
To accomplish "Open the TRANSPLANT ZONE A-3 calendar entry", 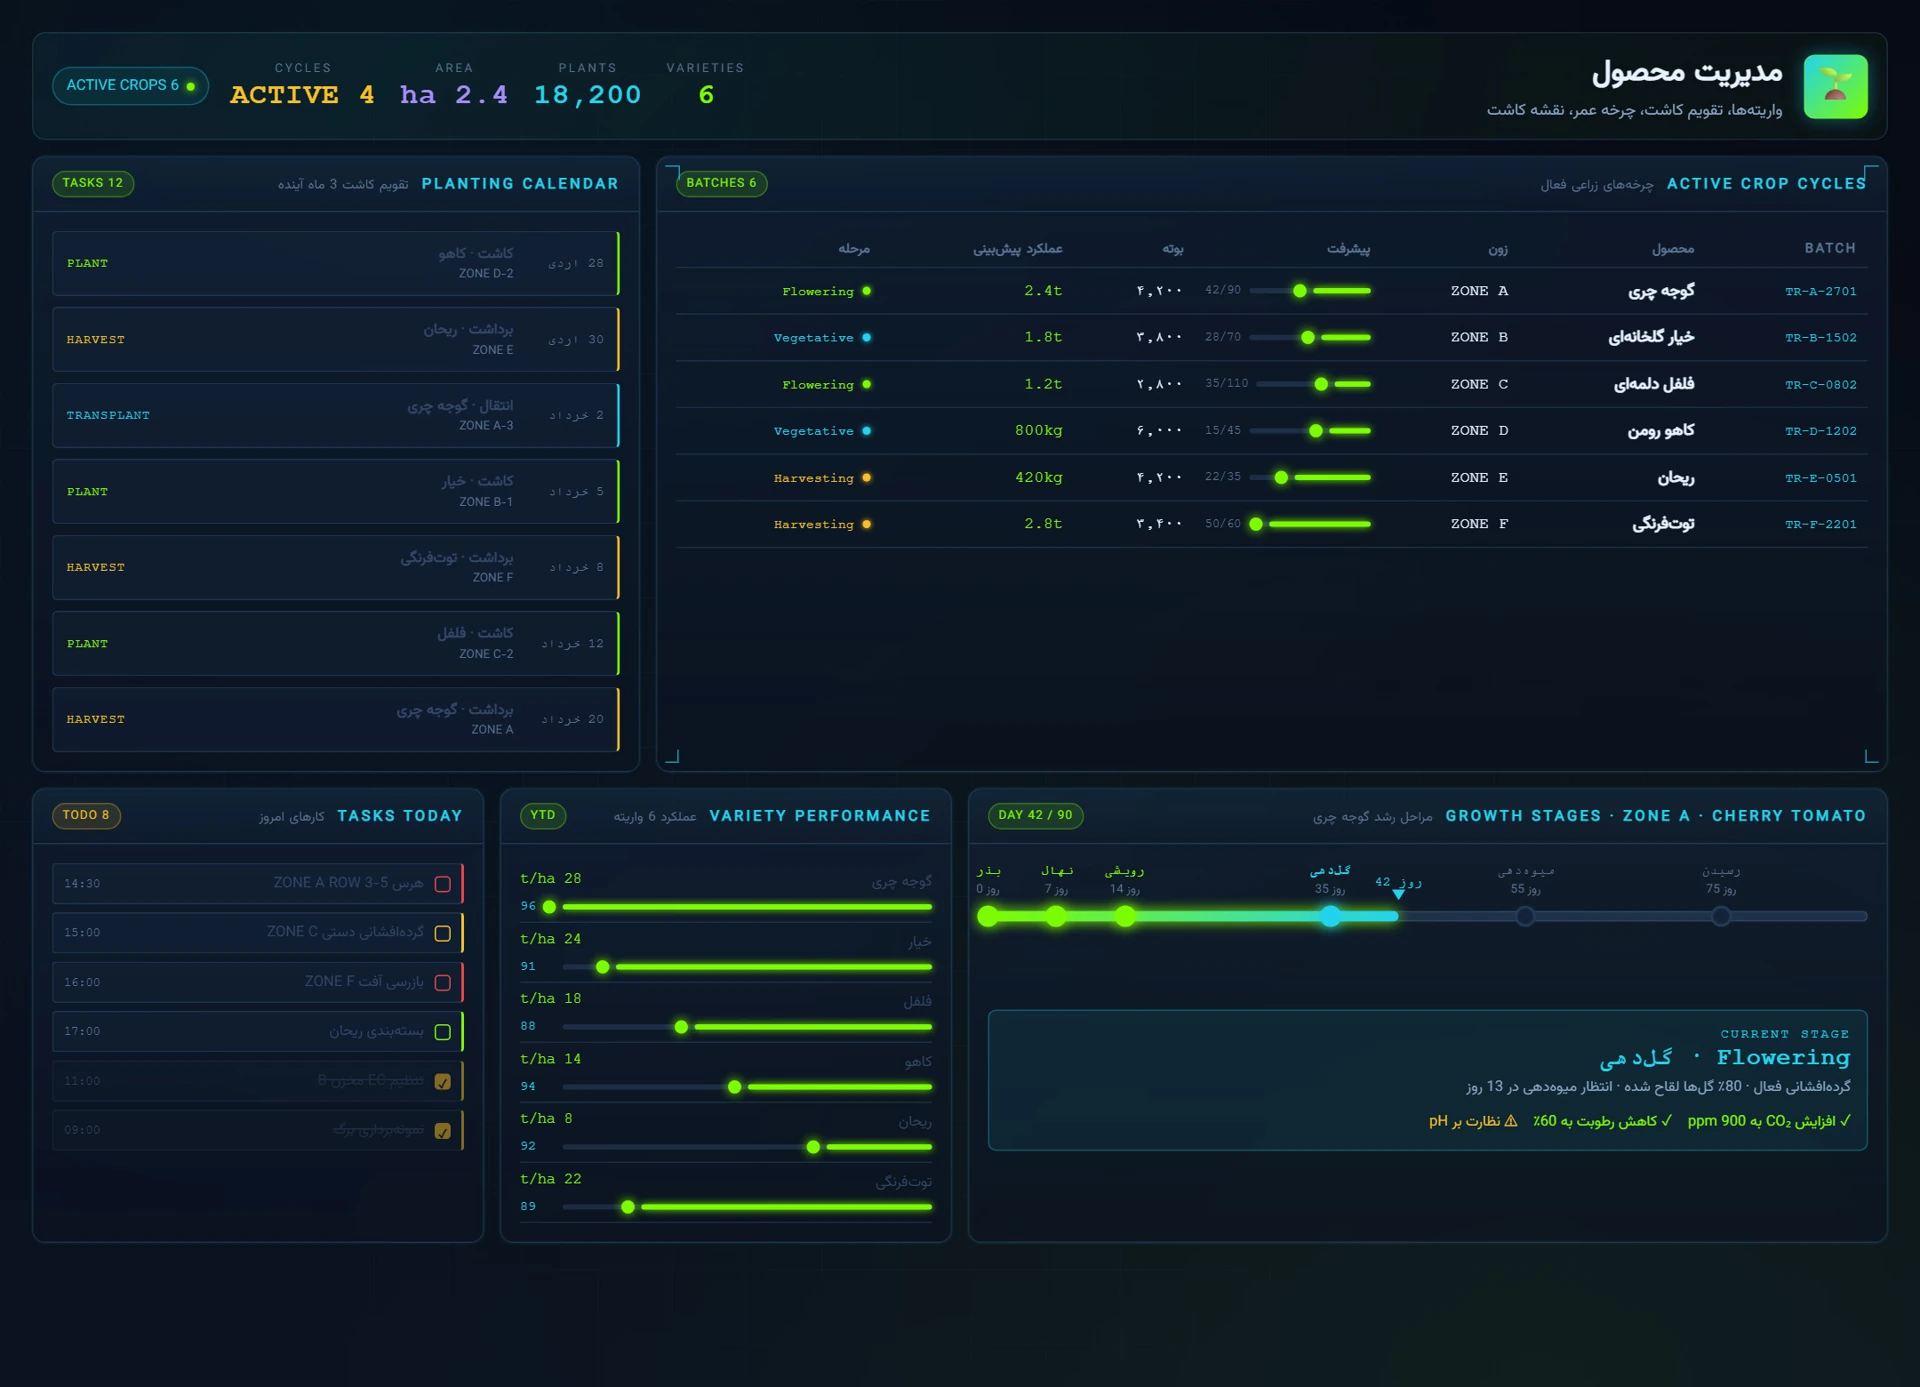I will point(336,415).
